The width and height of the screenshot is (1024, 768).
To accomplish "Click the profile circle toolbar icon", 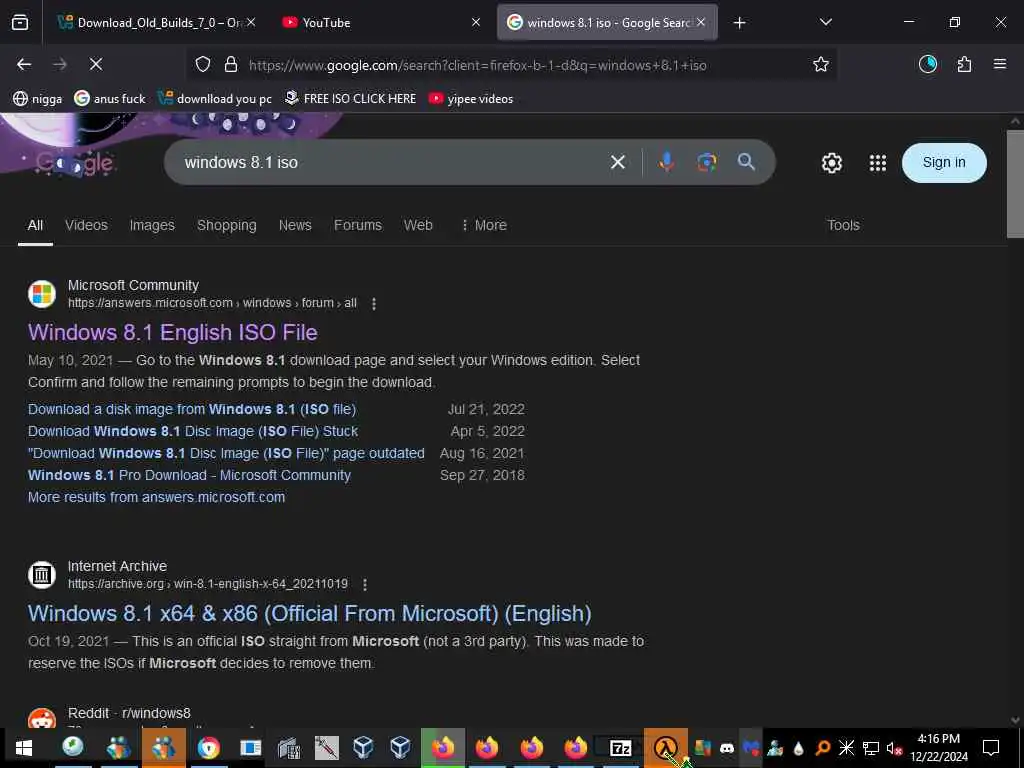I will [927, 64].
